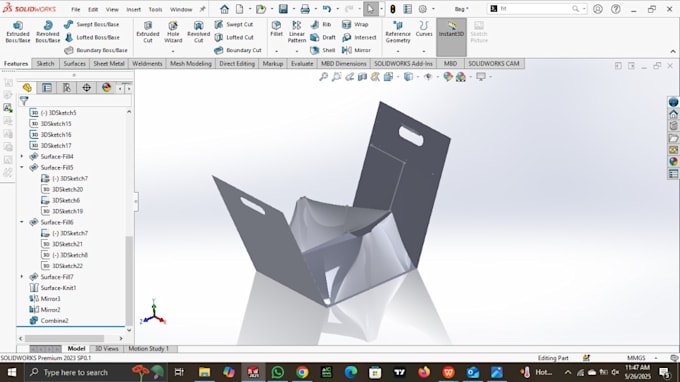Select the Lofted Cut feature

234,38
